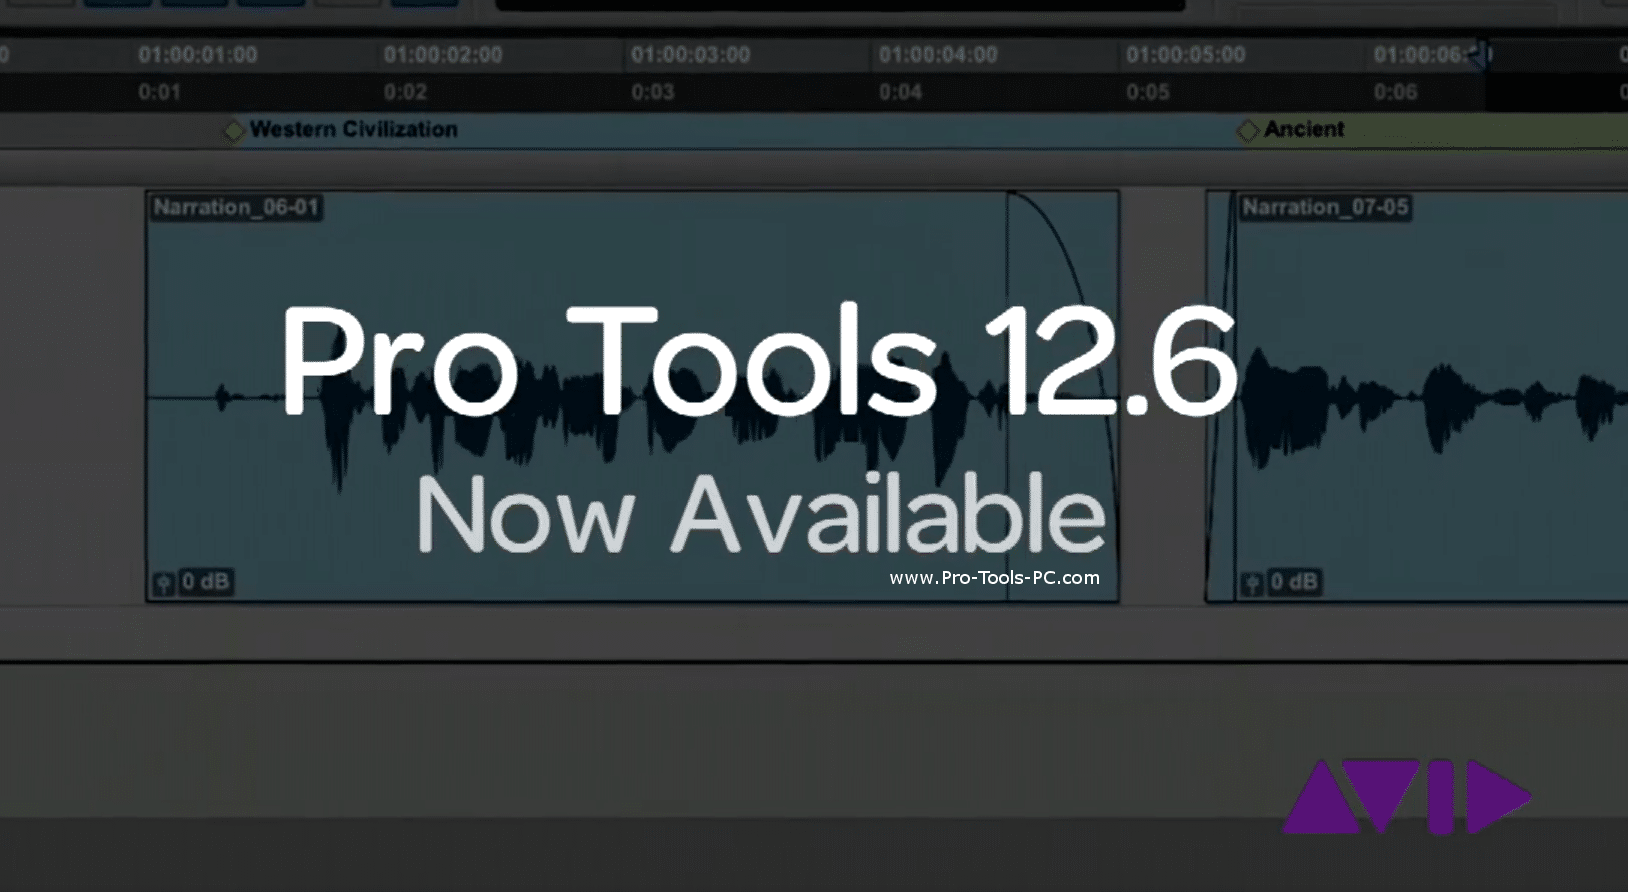Viewport: 1628px width, 892px height.
Task: Open clip gain fader icon on Narration_07-05
Action: [1251, 582]
